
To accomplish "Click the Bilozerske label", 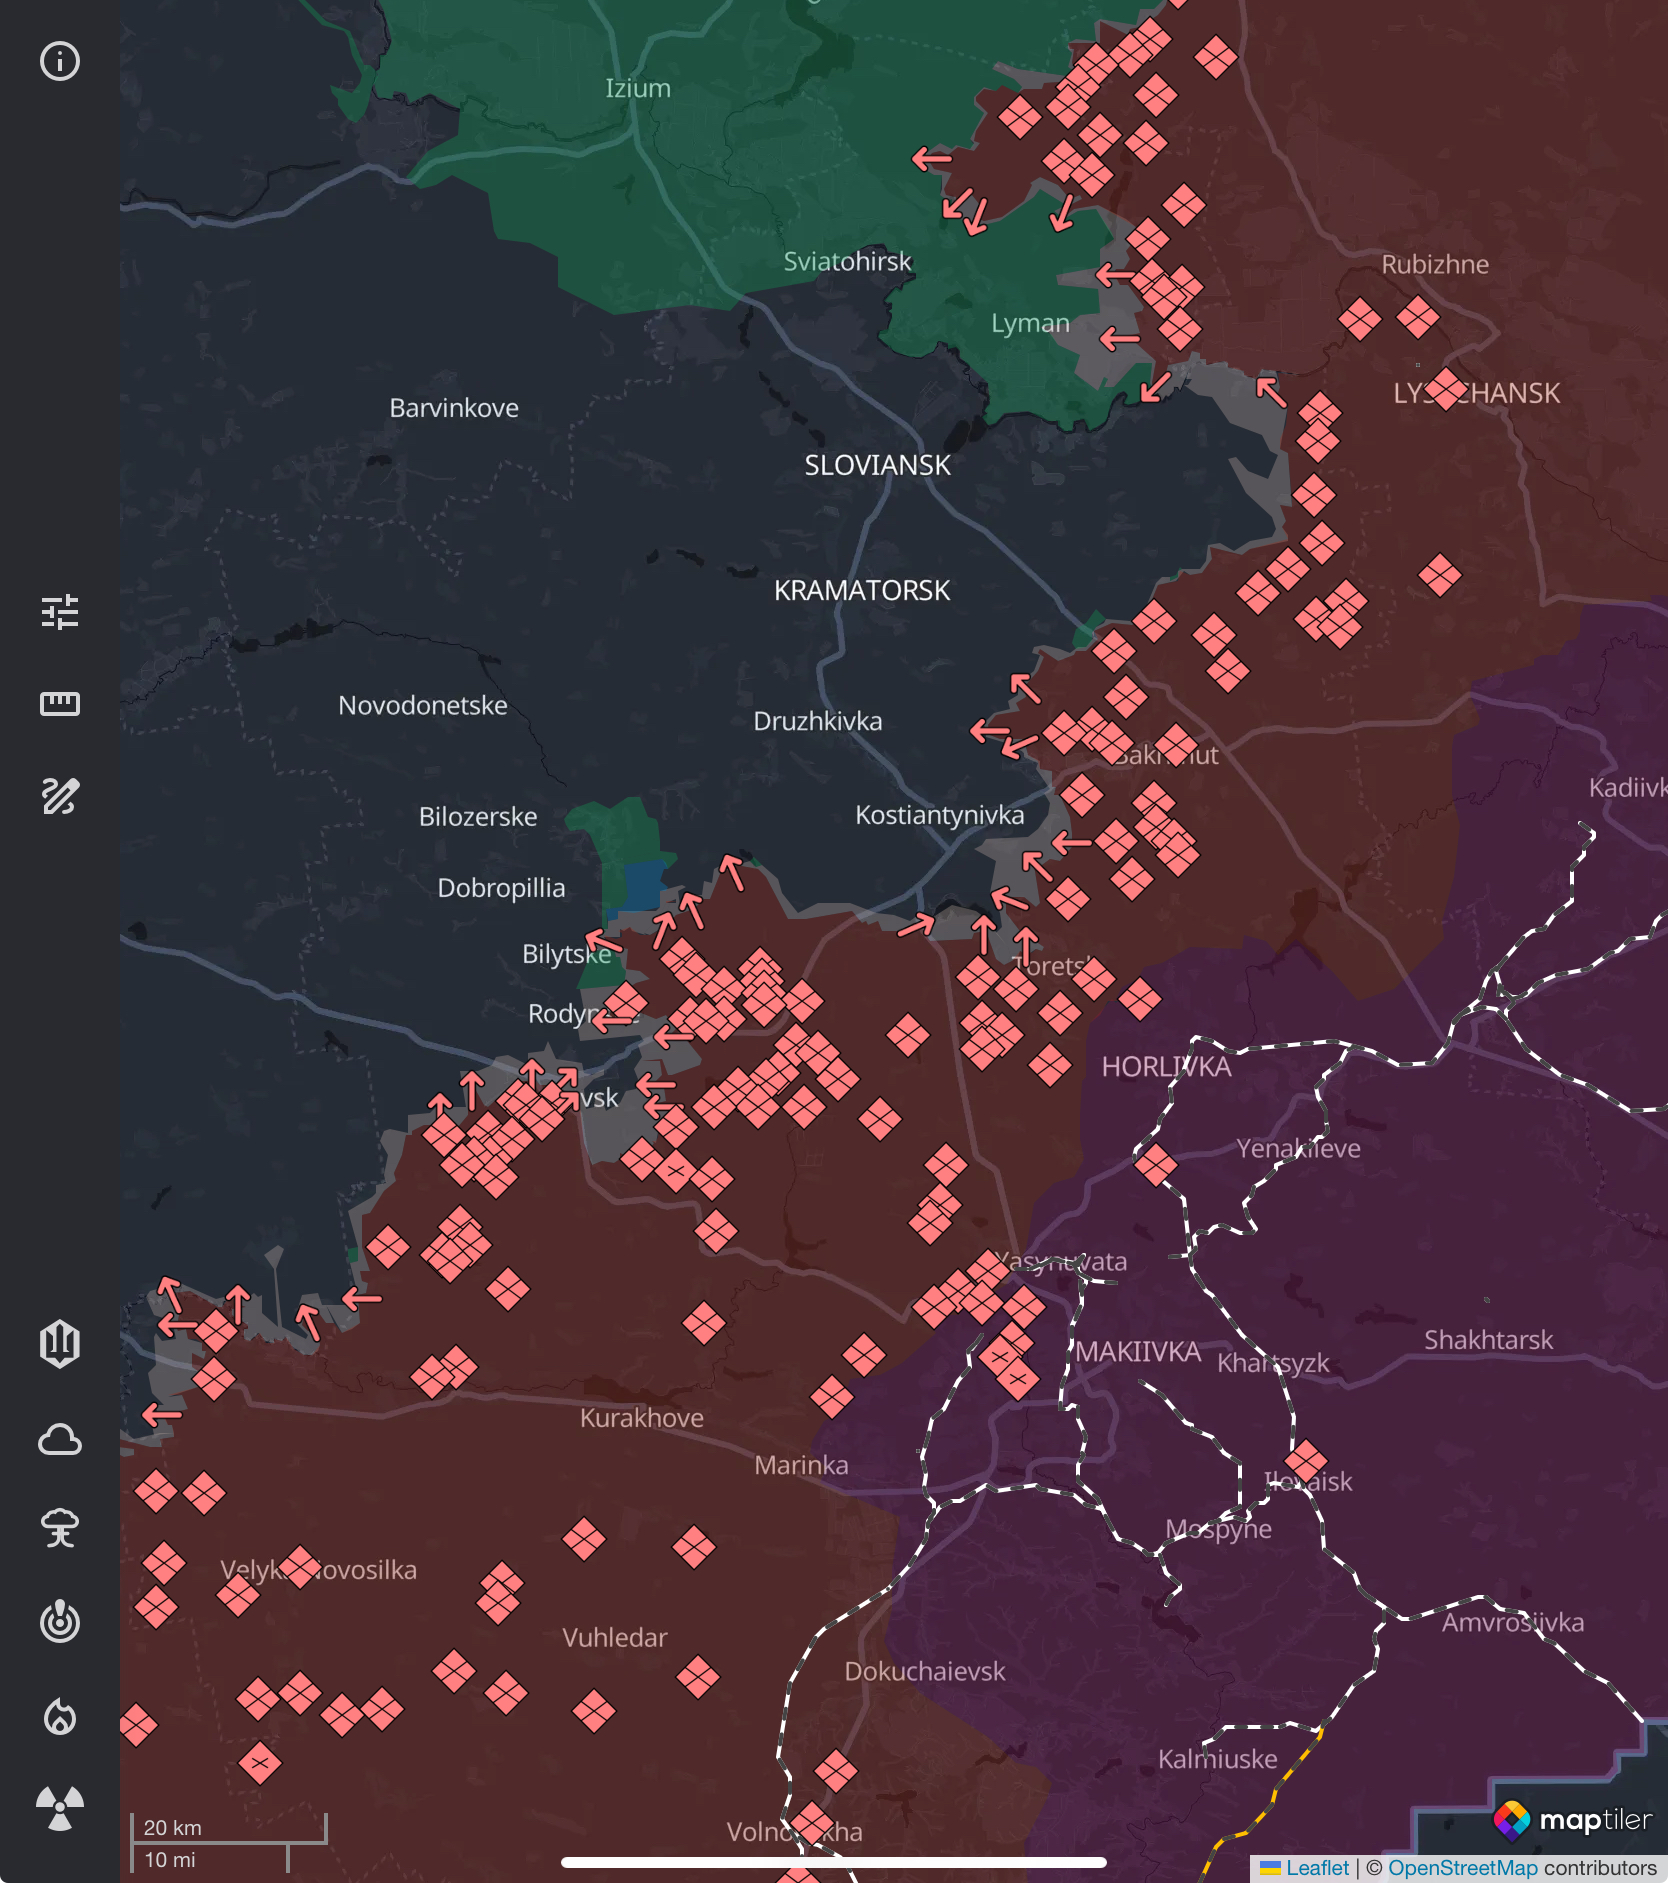I will [x=478, y=816].
